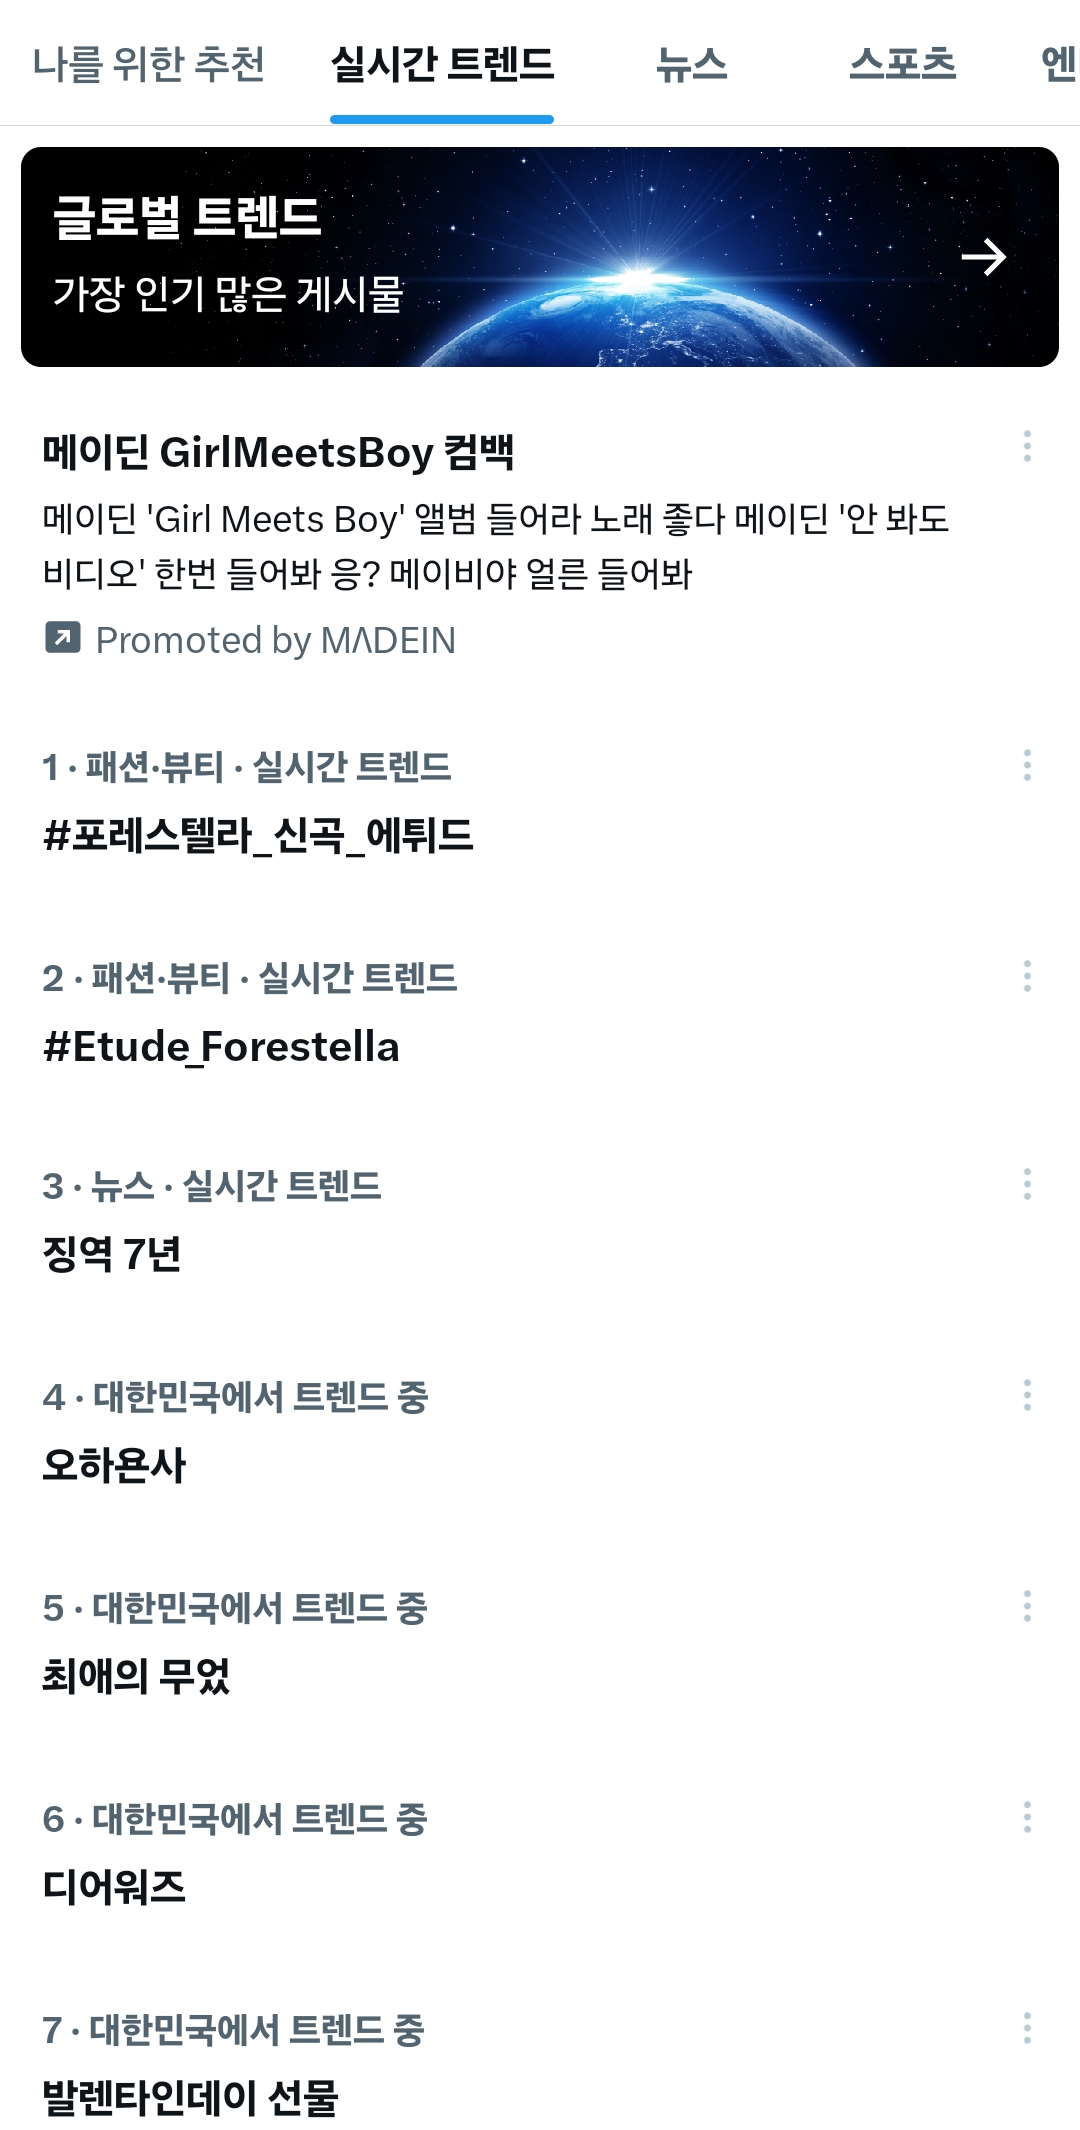Open more options for promoted 메이딘 trend

tap(1027, 446)
